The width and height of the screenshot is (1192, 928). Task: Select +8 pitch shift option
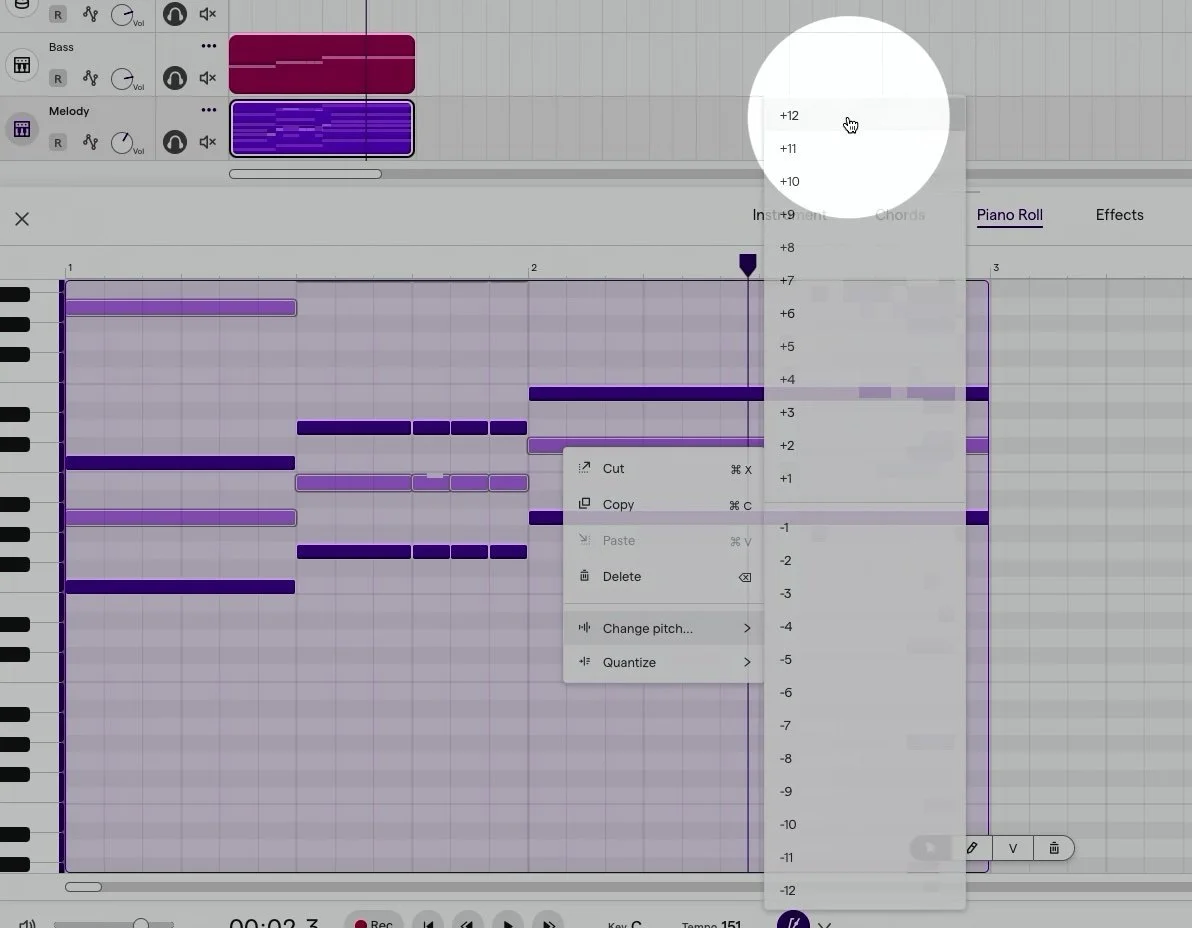point(864,248)
